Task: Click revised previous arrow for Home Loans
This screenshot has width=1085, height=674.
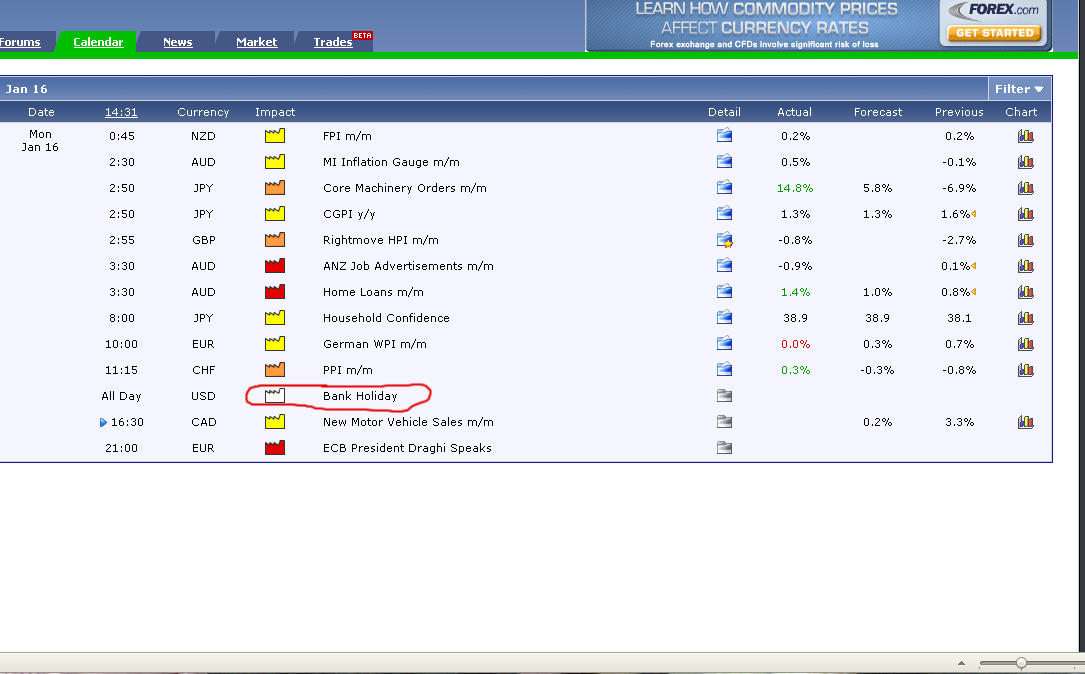Action: point(974,292)
